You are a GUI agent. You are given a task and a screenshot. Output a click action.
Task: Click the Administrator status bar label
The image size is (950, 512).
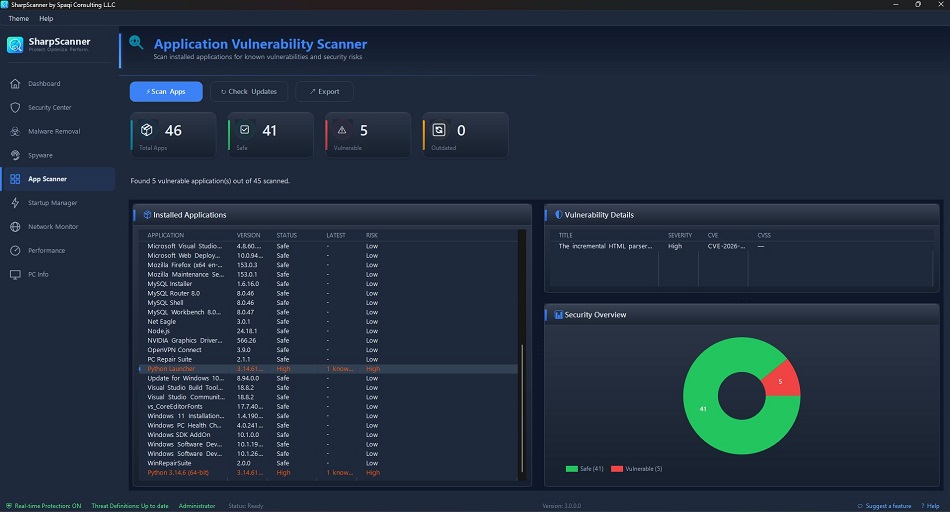coord(197,506)
